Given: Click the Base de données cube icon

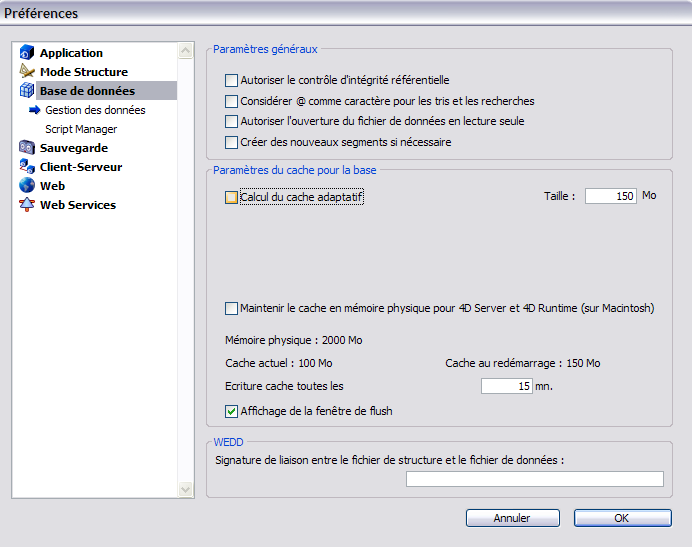Looking at the screenshot, I should point(27,91).
